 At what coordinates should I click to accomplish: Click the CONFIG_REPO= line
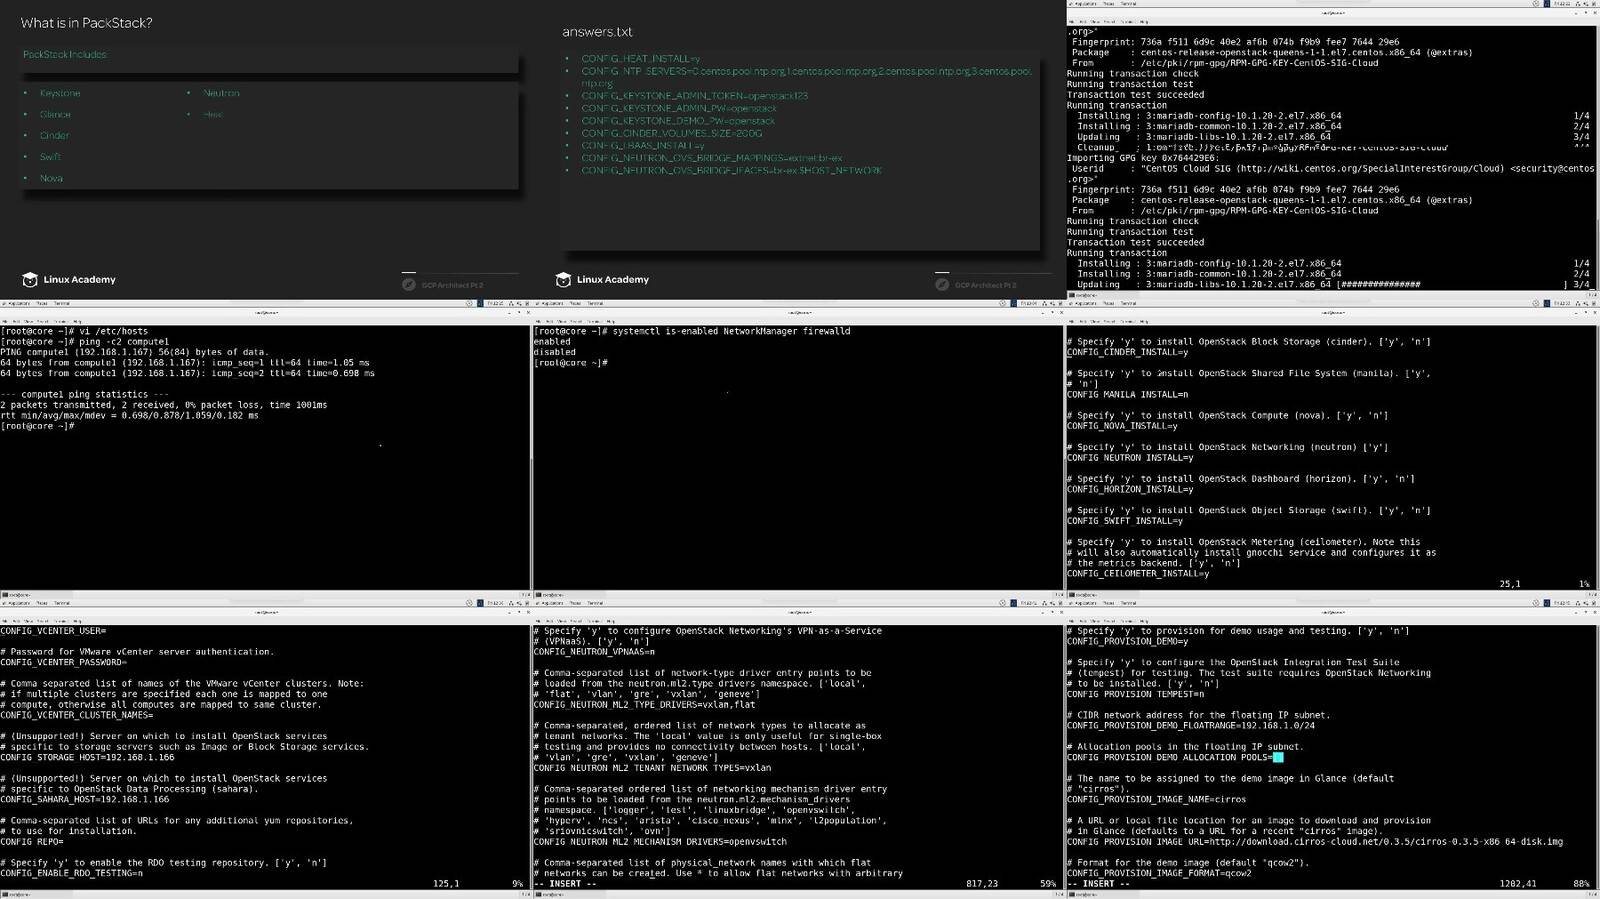(x=32, y=841)
